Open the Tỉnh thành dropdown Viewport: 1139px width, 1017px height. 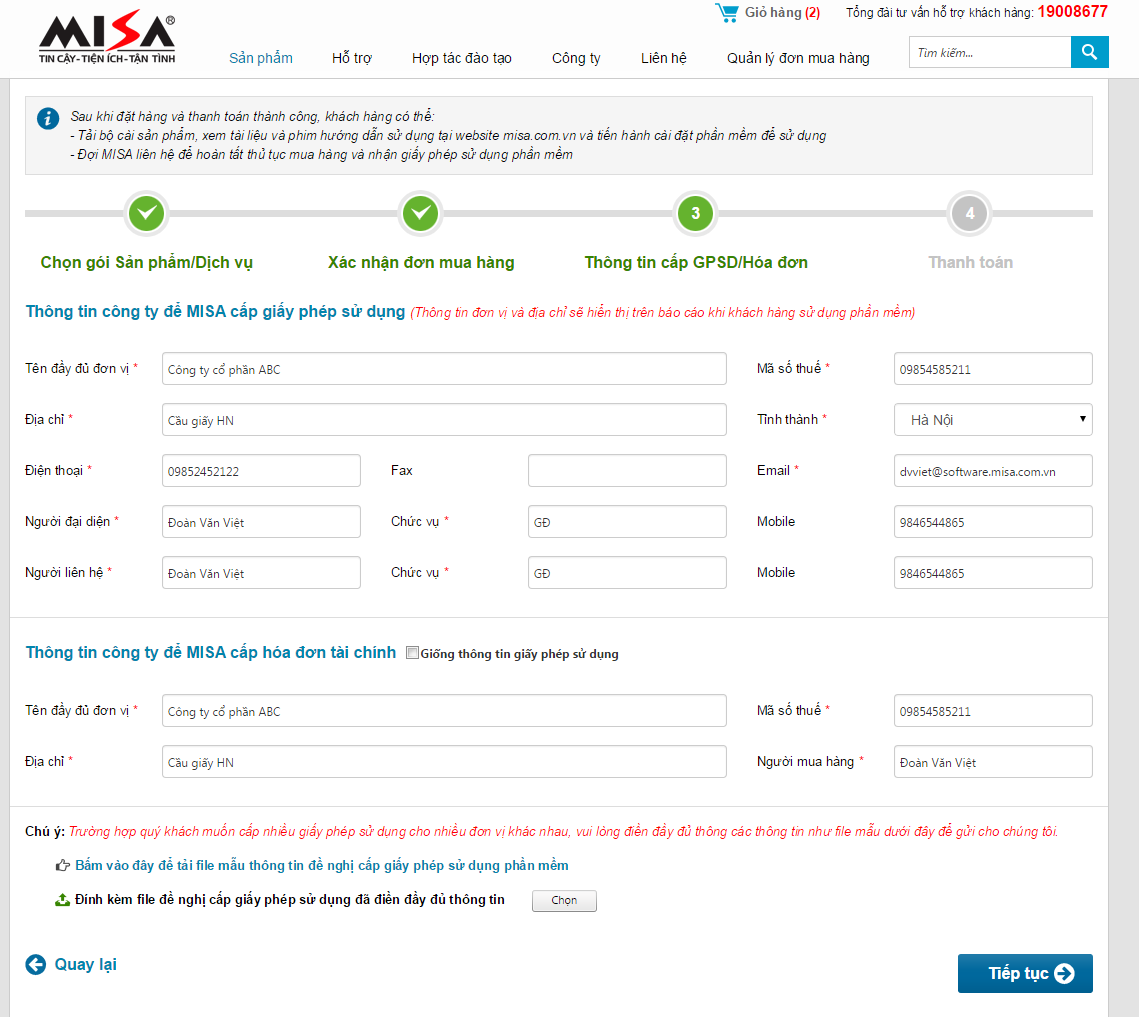tap(992, 420)
